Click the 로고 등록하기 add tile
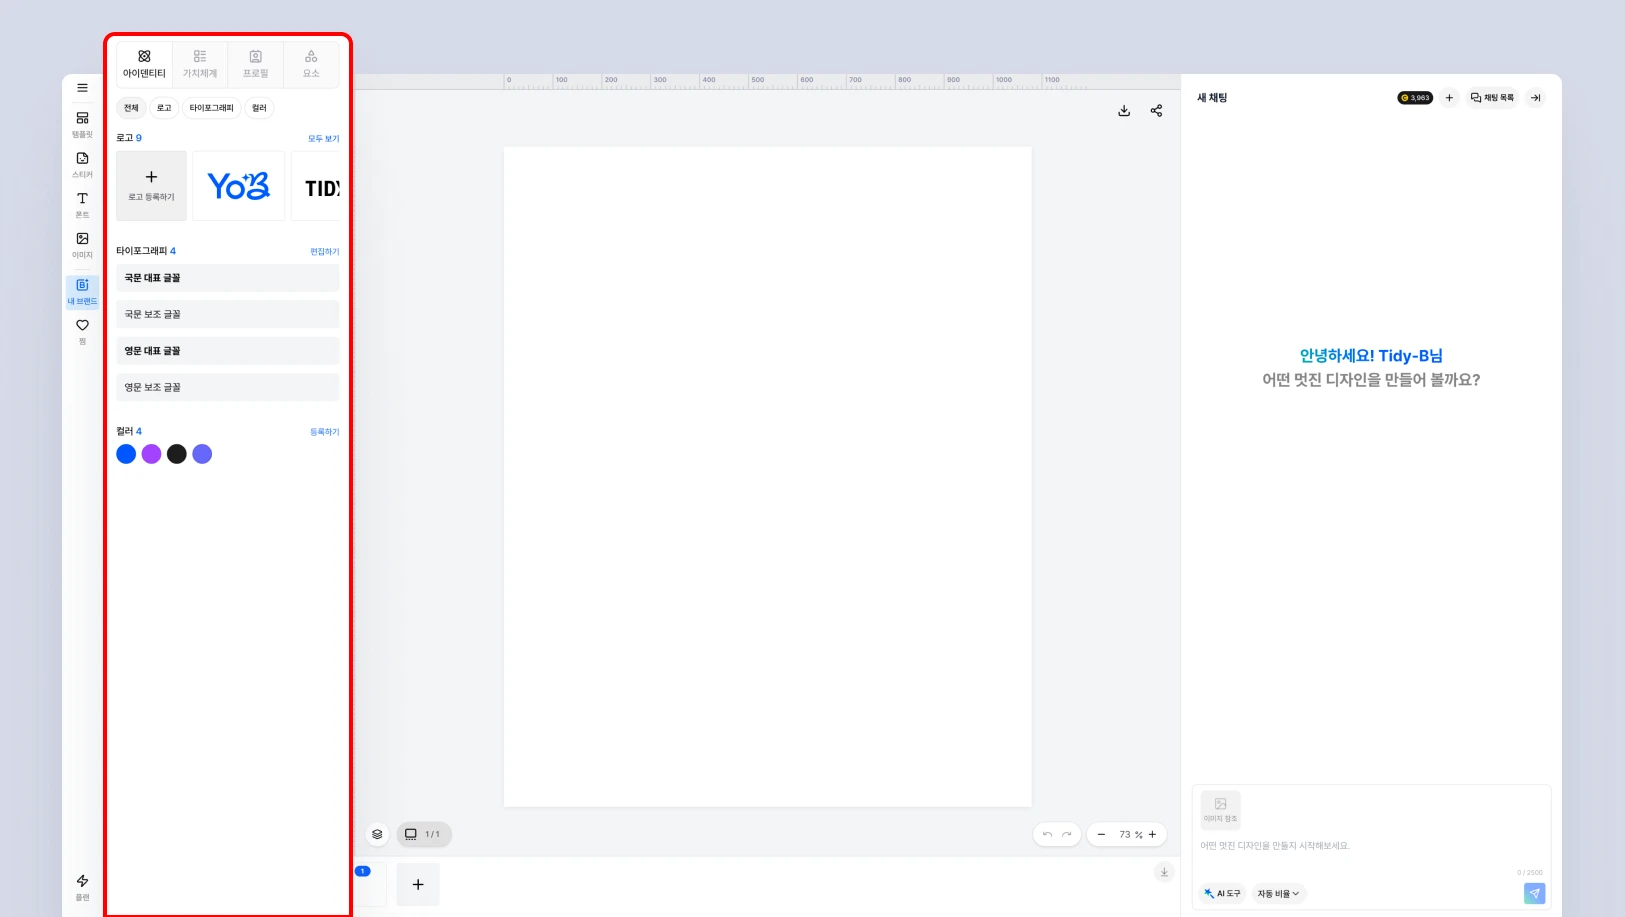Viewport: 1625px width, 917px height. tap(151, 186)
